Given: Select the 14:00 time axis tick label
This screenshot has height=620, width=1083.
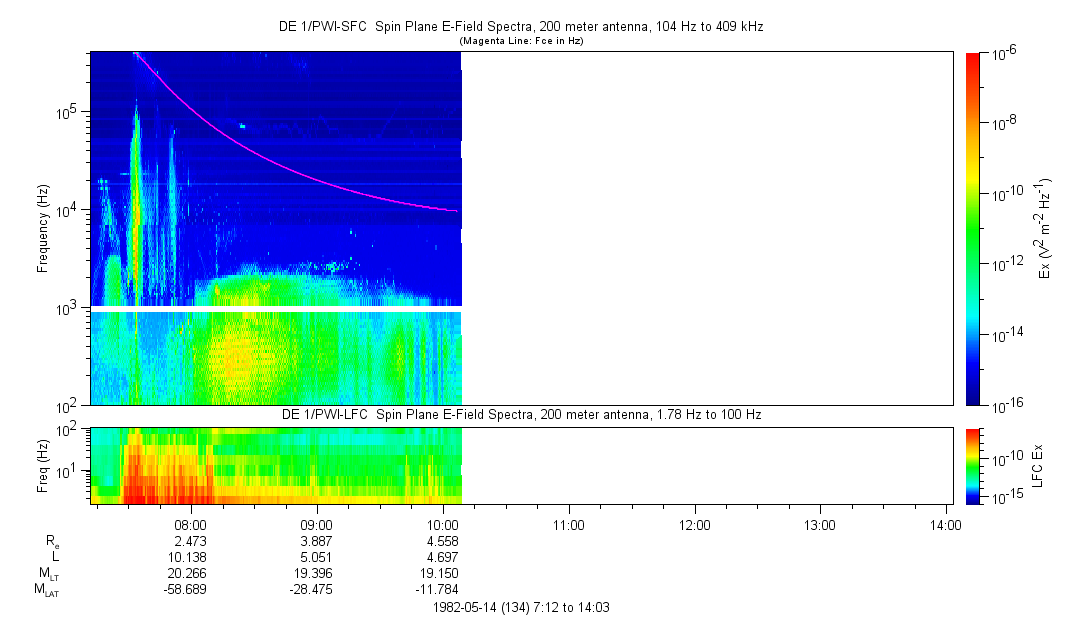Looking at the screenshot, I should (946, 523).
